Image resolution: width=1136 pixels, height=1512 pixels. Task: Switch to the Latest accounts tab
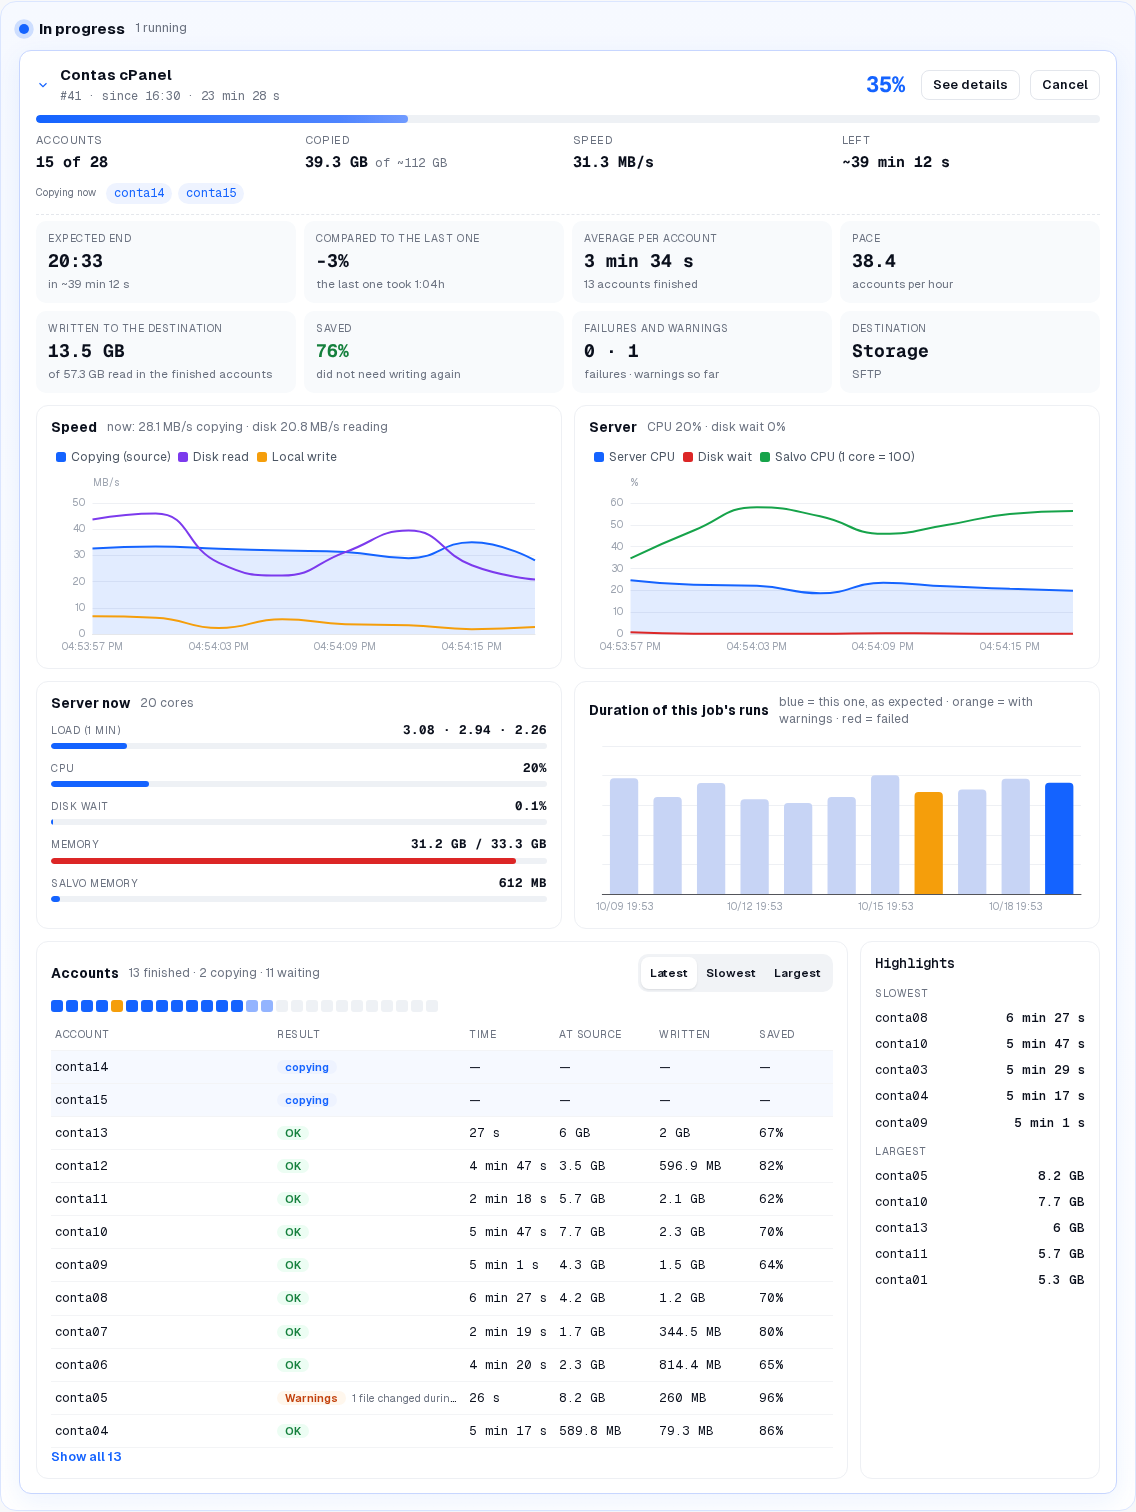669,973
